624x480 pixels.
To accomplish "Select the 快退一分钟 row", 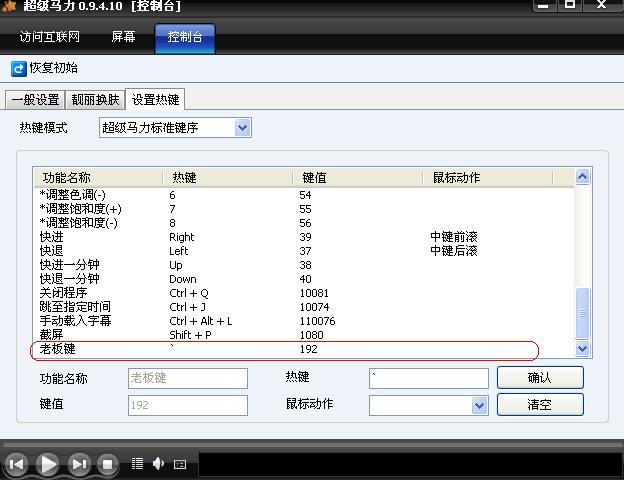I will click(304, 279).
